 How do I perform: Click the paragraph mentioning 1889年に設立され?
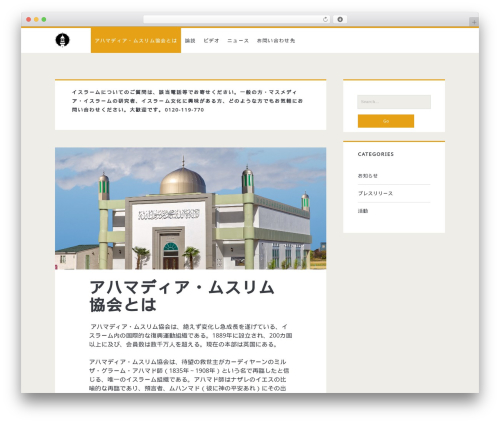point(191,335)
